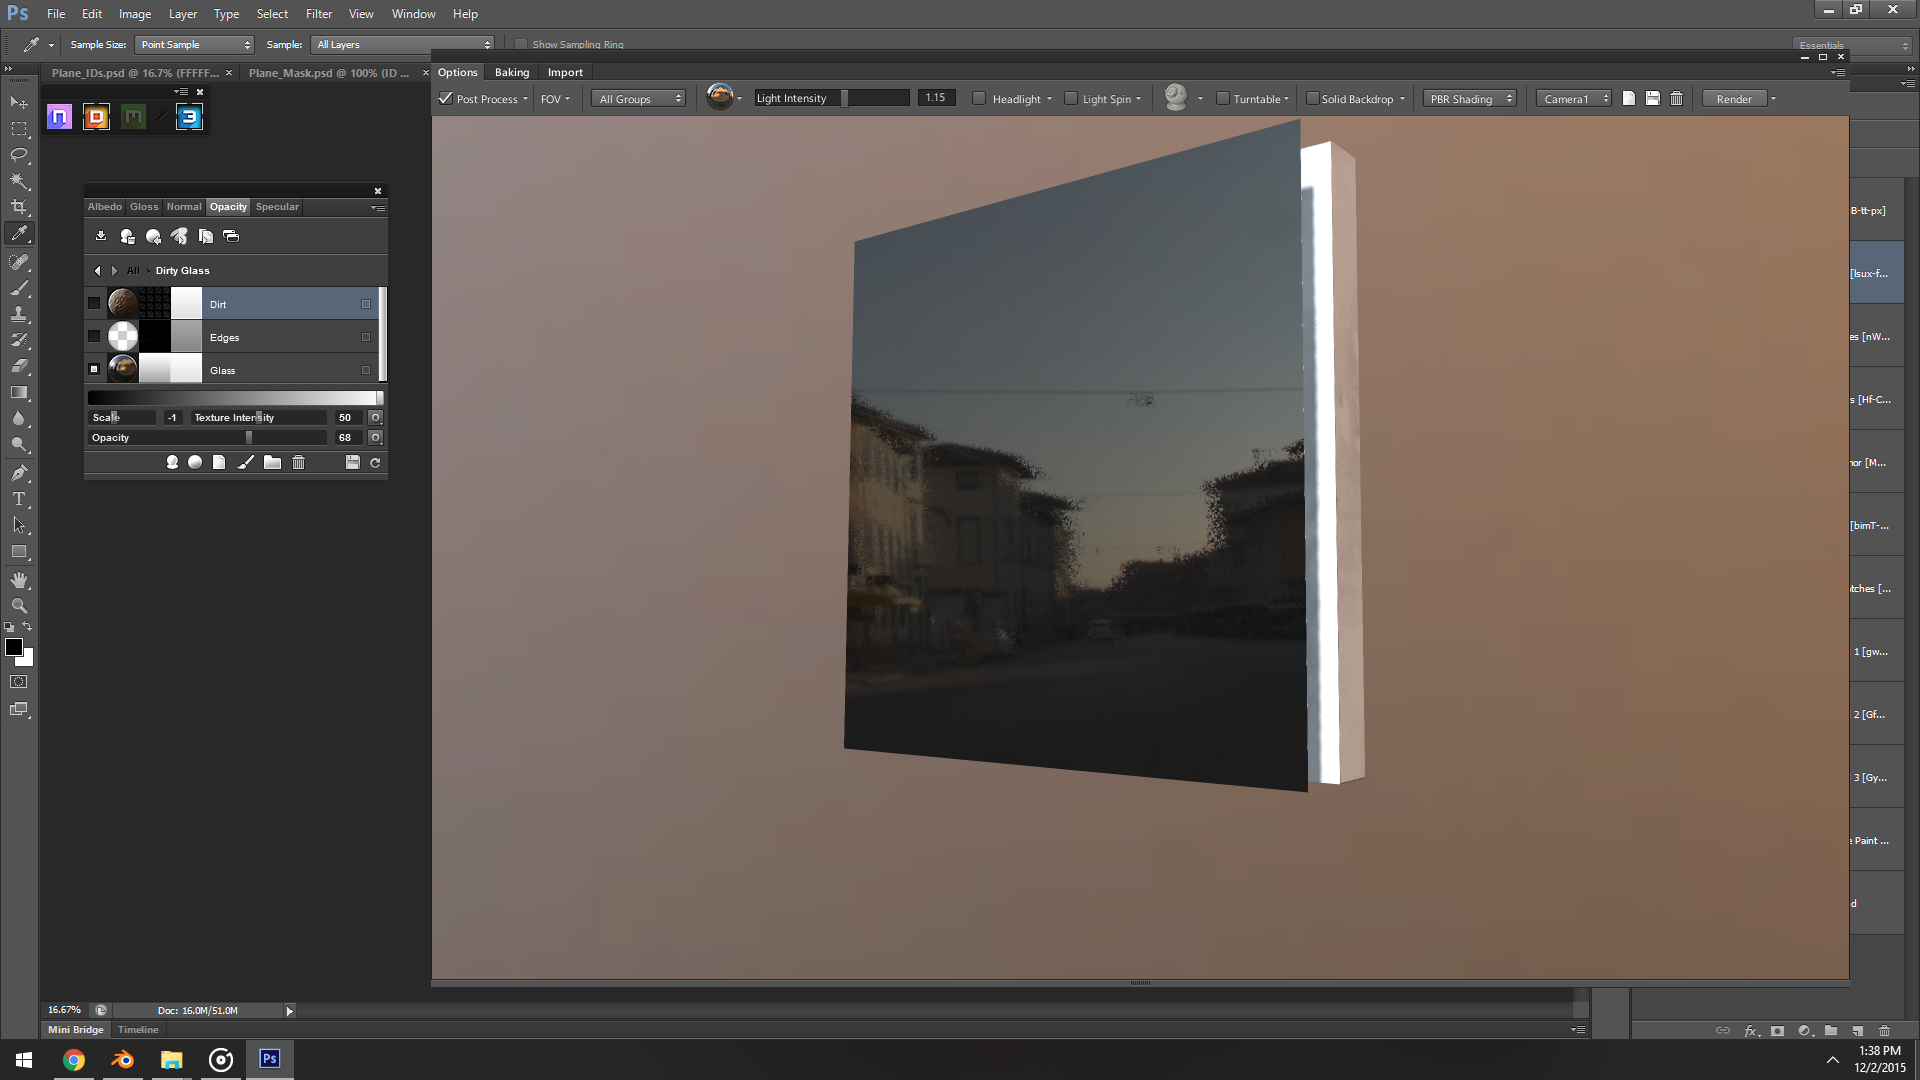Enable the Solid Backdrop checkbox
Viewport: 1920px width, 1080px height.
1312,98
